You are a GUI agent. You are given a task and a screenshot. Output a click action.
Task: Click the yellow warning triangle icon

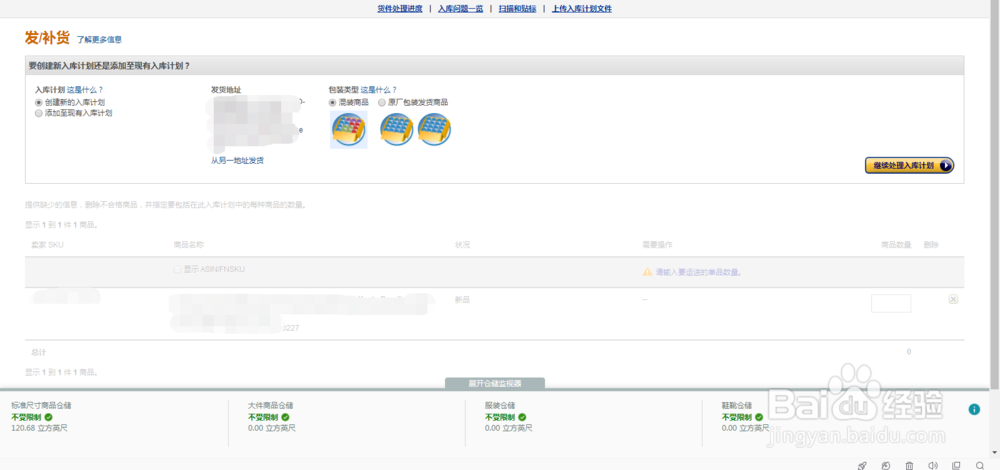point(647,272)
